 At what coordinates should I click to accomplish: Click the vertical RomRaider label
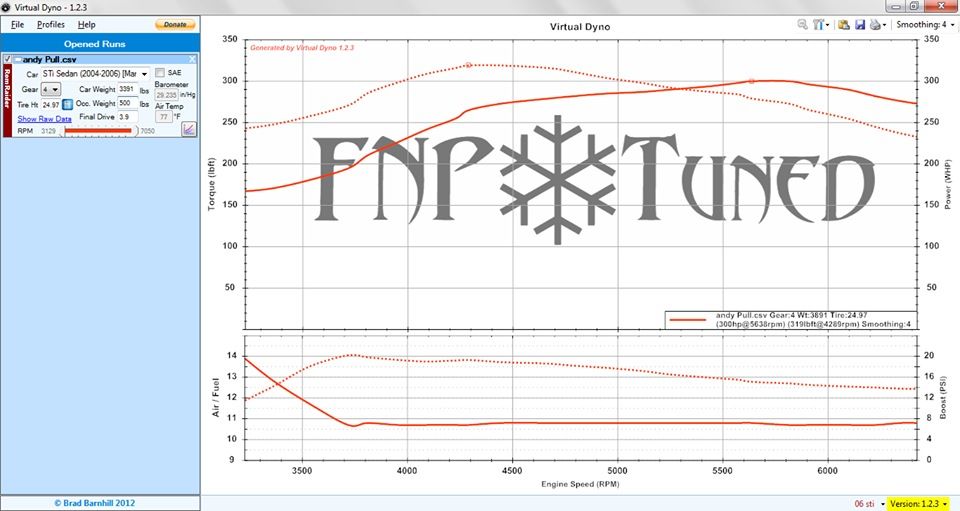[x=7, y=101]
